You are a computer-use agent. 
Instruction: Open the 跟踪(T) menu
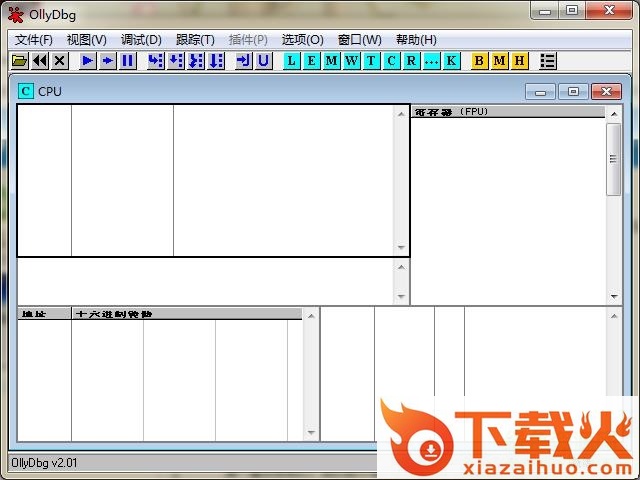pyautogui.click(x=195, y=40)
